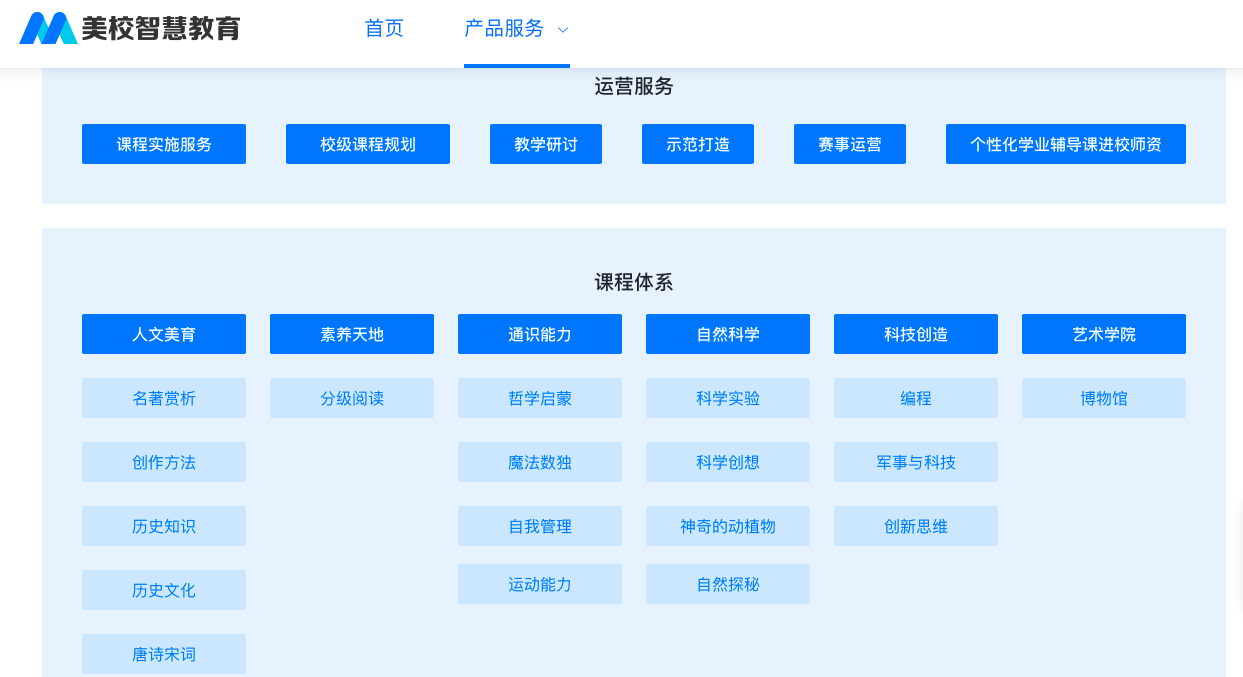Screen dimensions: 1243x677
Task: Open 个性化学业辅导课进校师资 service
Action: click(1065, 143)
